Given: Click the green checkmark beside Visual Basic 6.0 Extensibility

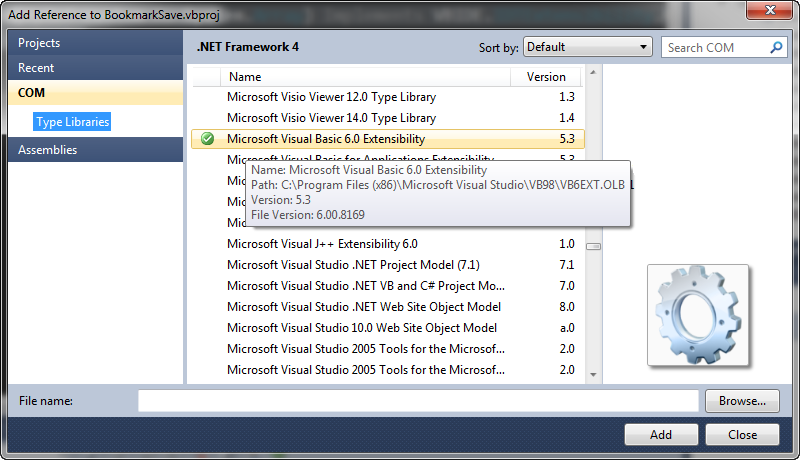Looking at the screenshot, I should [207, 139].
